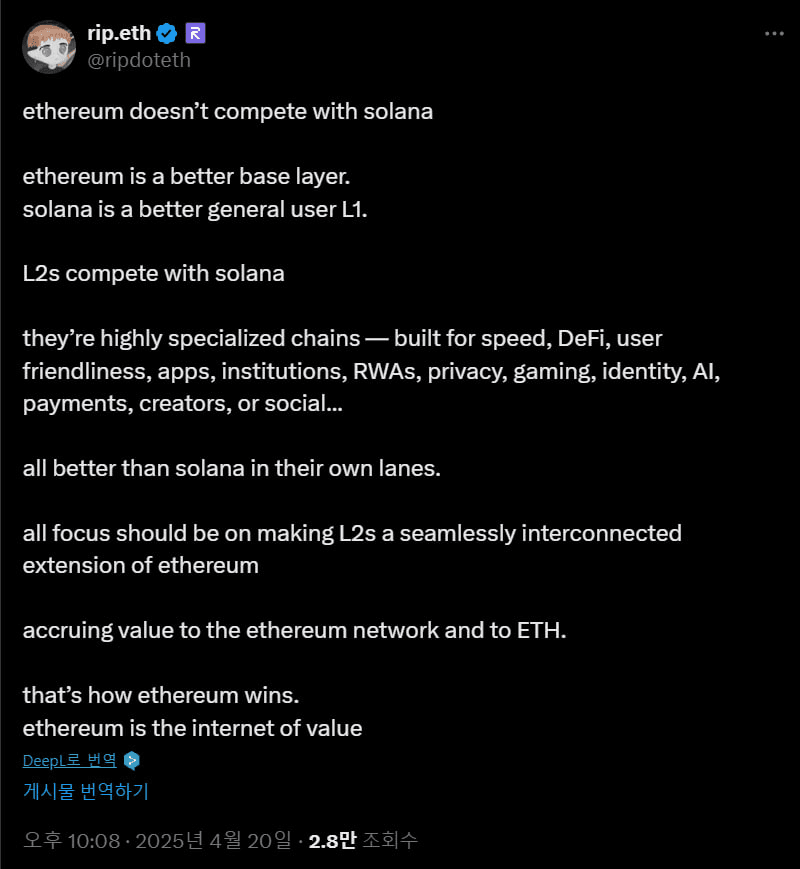Click '게시물 번역하기' to translate the post
The height and width of the screenshot is (869, 800).
(86, 791)
